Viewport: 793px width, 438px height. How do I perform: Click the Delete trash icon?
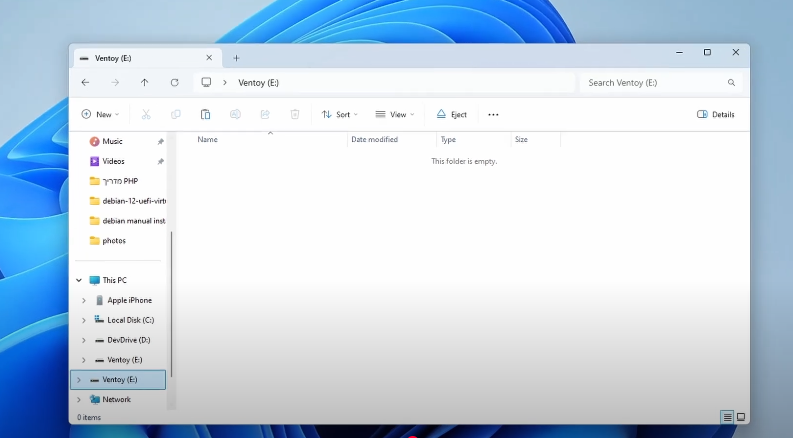[x=295, y=114]
